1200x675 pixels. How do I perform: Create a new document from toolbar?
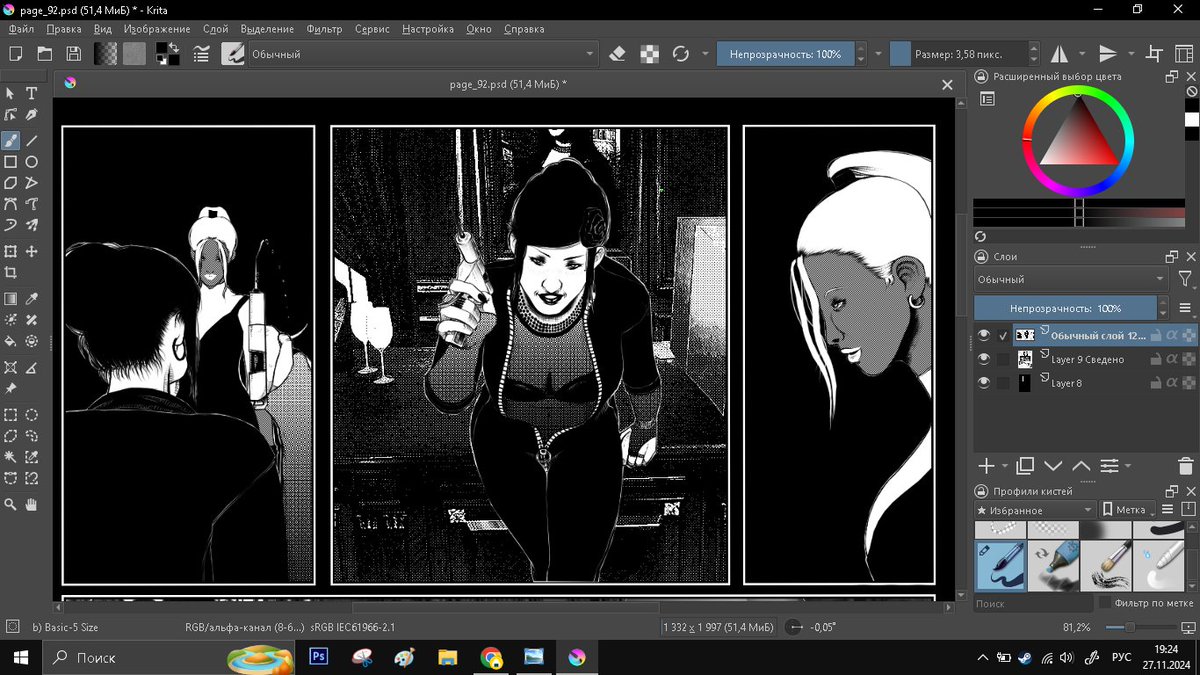point(16,54)
